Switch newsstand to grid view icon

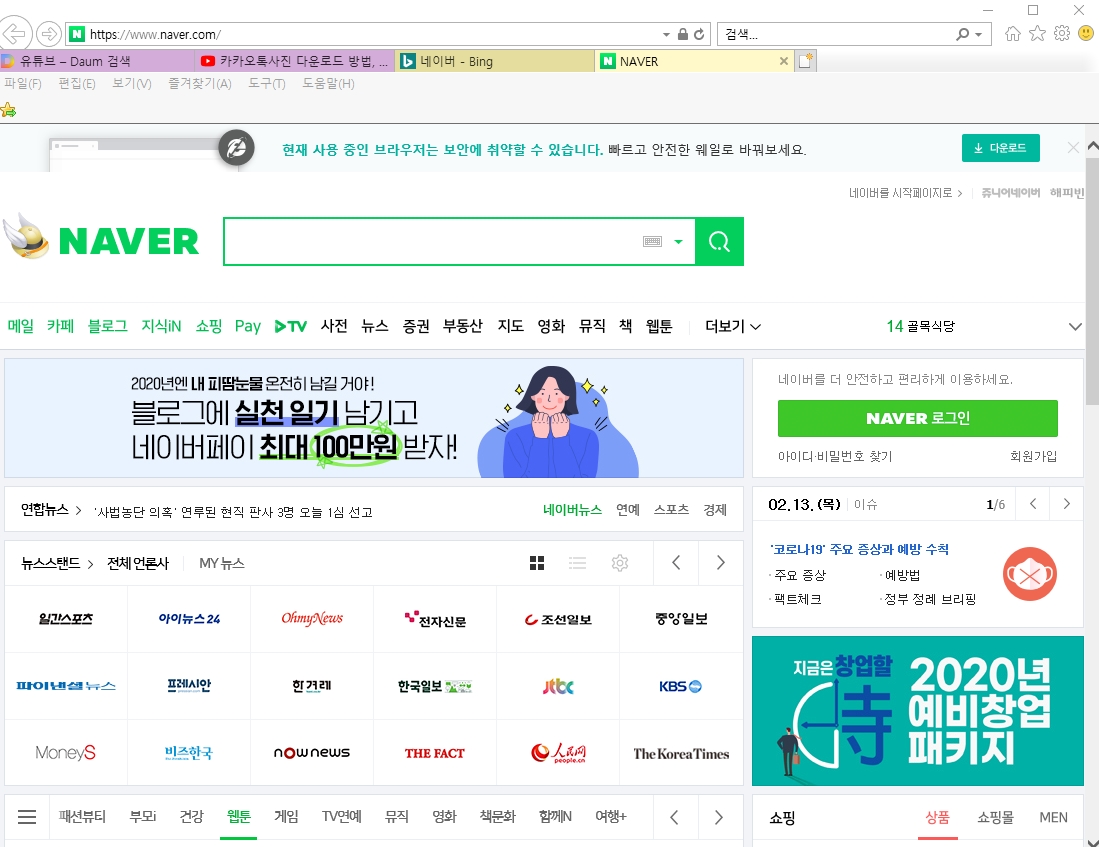[537, 563]
